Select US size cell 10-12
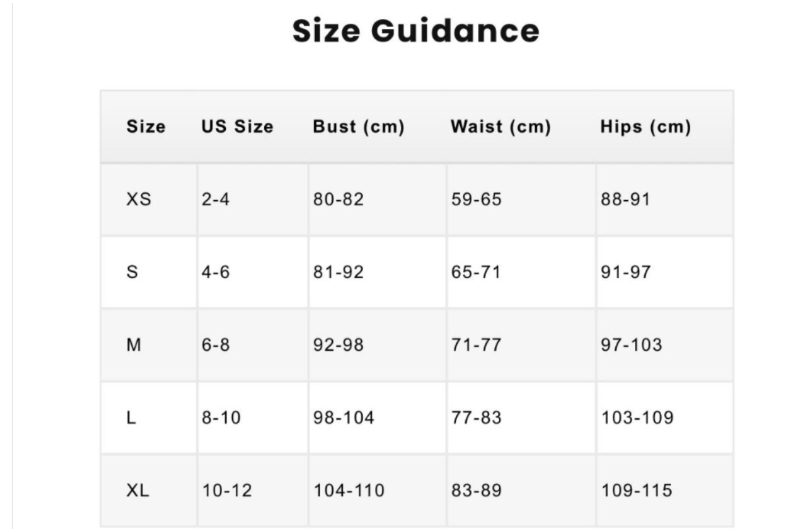This screenshot has width=791, height=529. click(227, 490)
